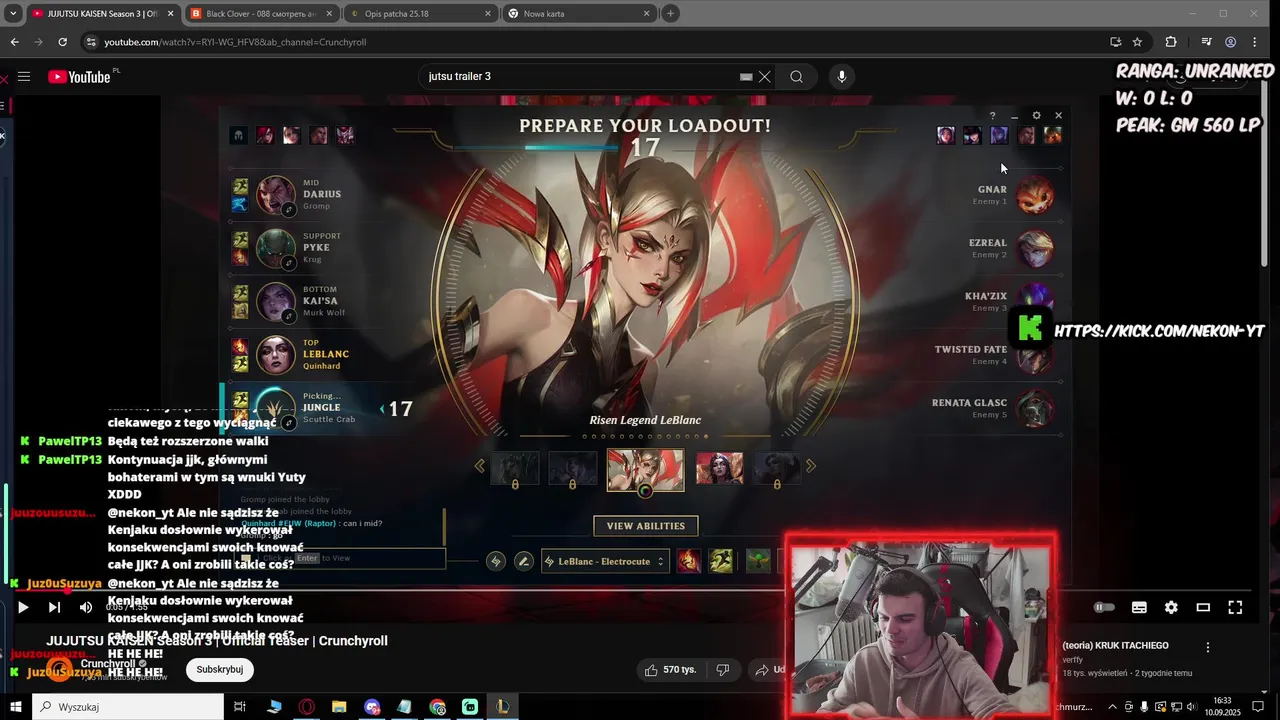Search with YouTube voice microphone
Image resolution: width=1280 pixels, height=720 pixels.
[x=841, y=77]
